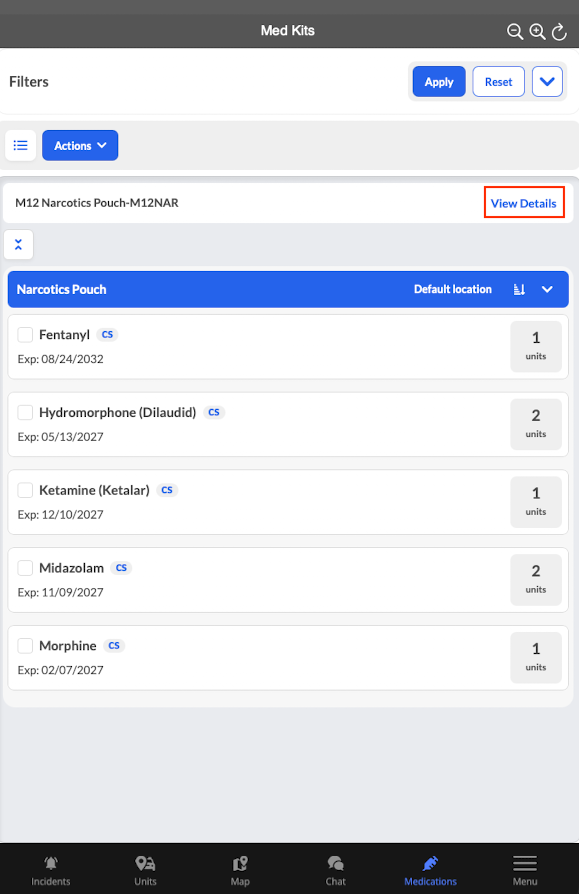Tick the Morphine checkbox
The width and height of the screenshot is (579, 894).
[25, 646]
